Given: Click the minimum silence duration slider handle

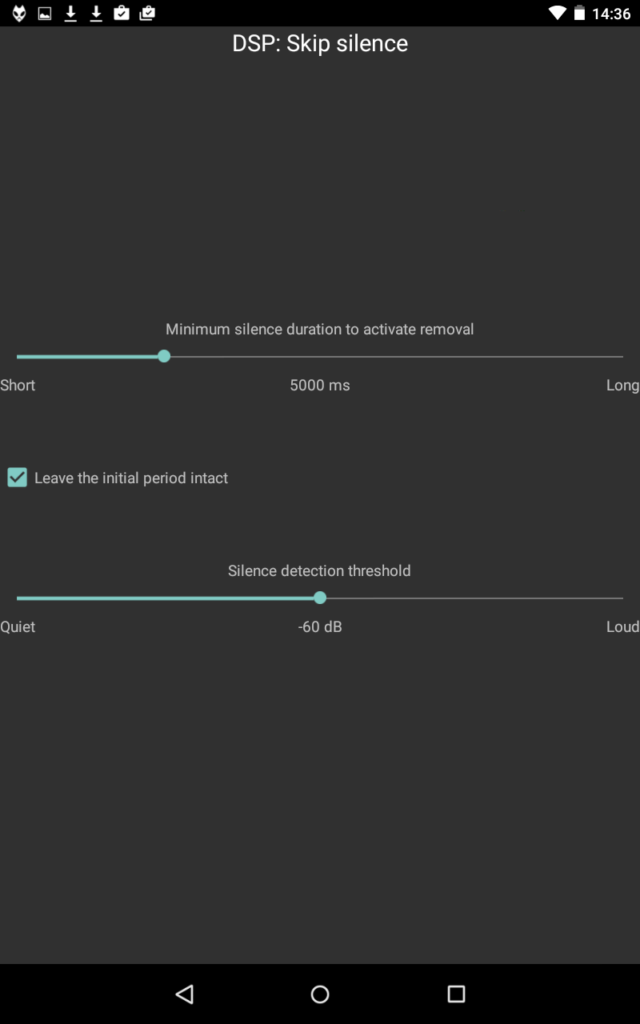Looking at the screenshot, I should point(164,356).
